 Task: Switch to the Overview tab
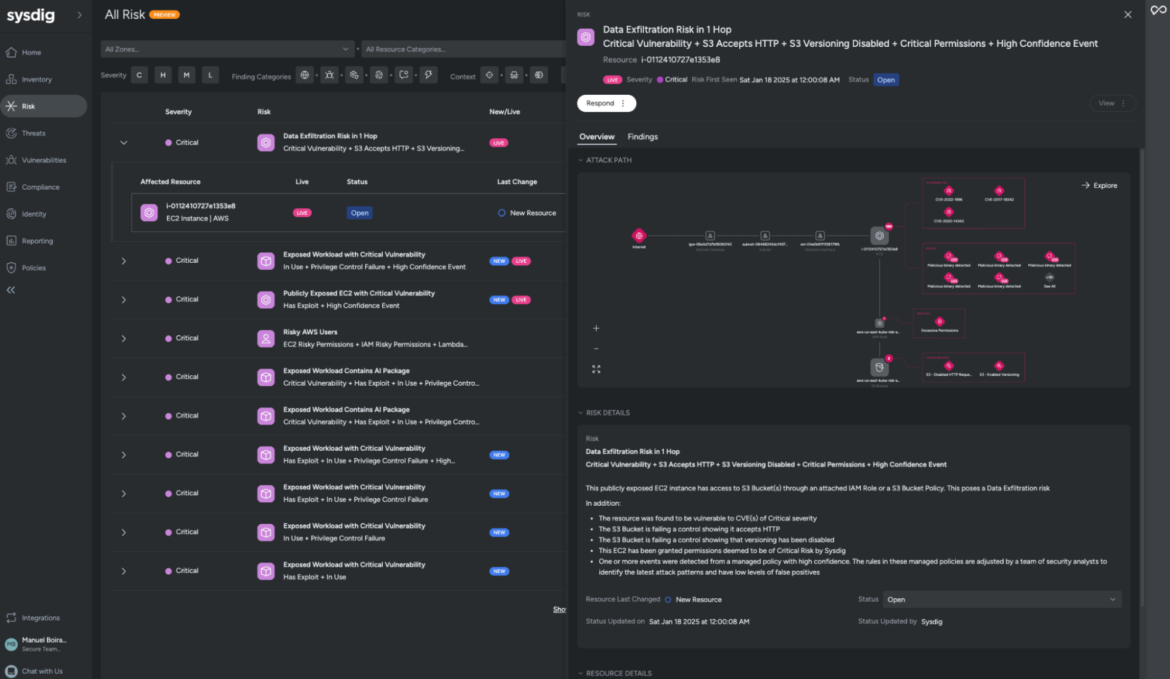[597, 137]
